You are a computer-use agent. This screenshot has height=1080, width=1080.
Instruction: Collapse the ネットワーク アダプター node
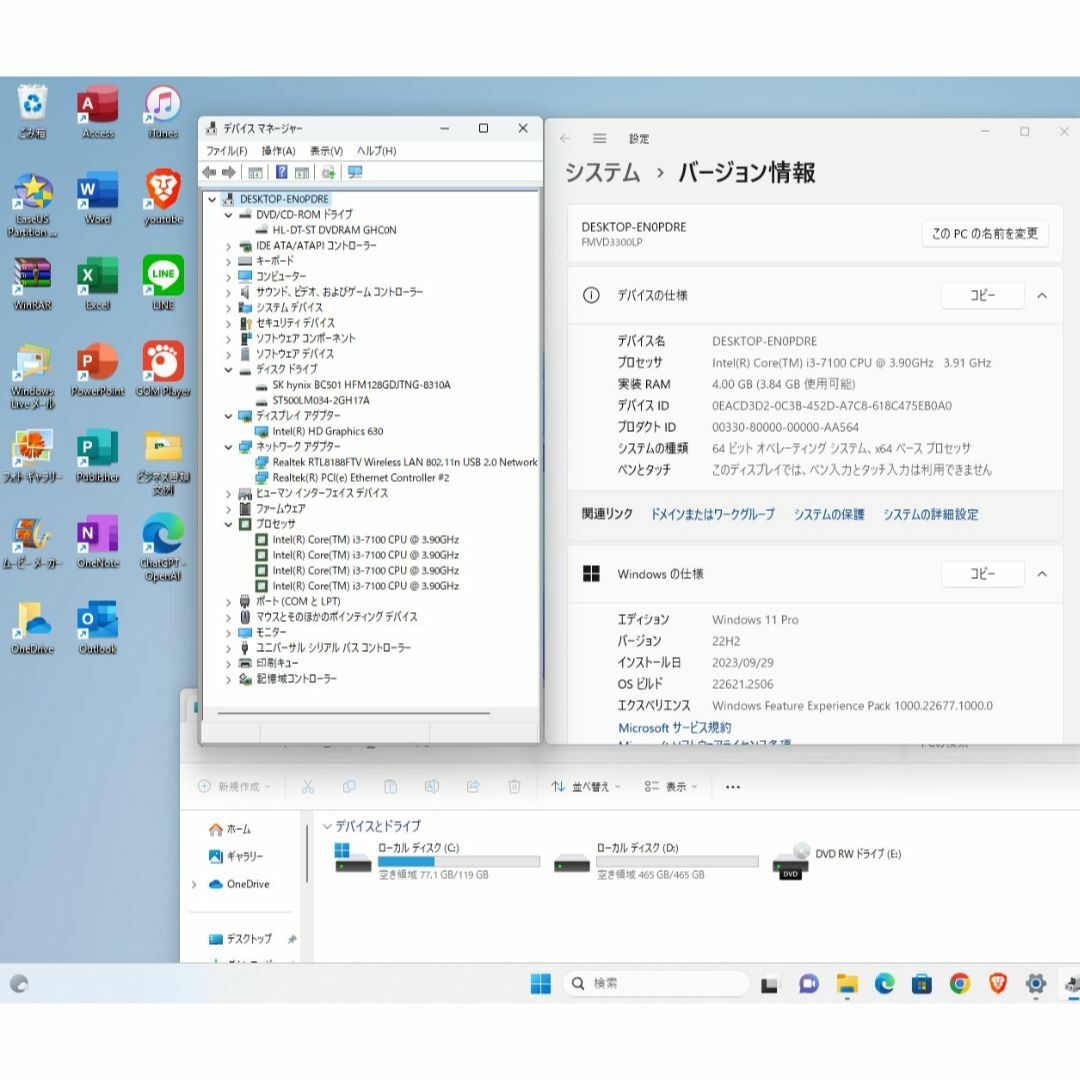coord(228,447)
